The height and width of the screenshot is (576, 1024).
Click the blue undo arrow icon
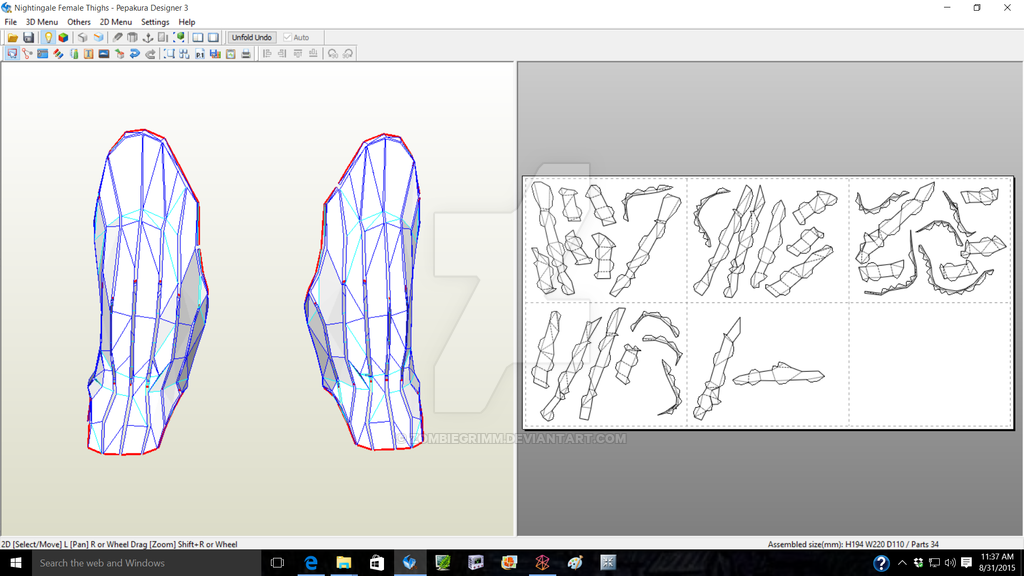tap(135, 54)
